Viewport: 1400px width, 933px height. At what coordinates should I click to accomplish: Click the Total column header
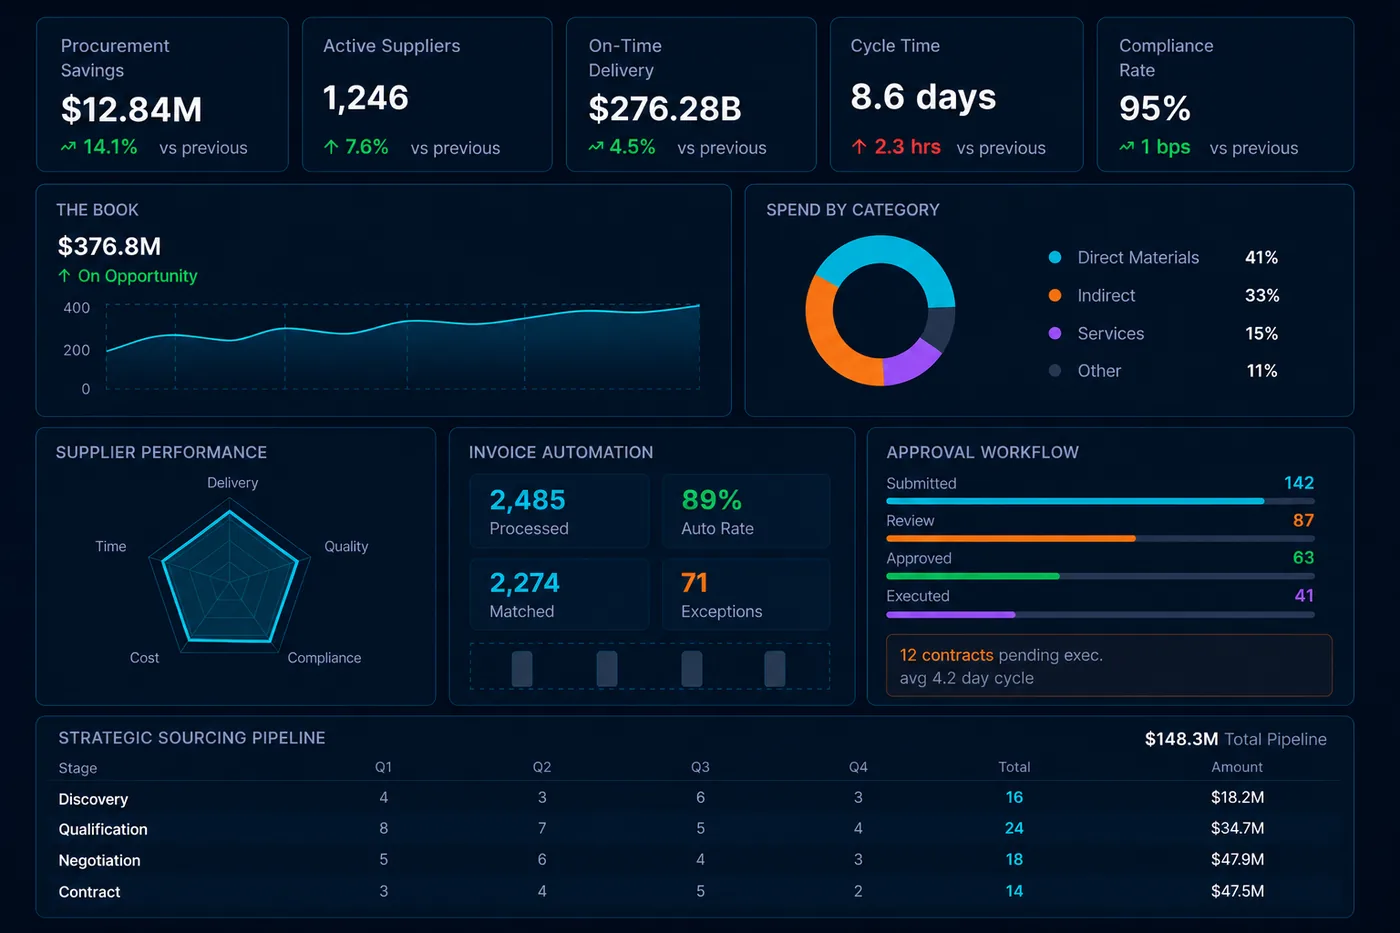(1014, 767)
